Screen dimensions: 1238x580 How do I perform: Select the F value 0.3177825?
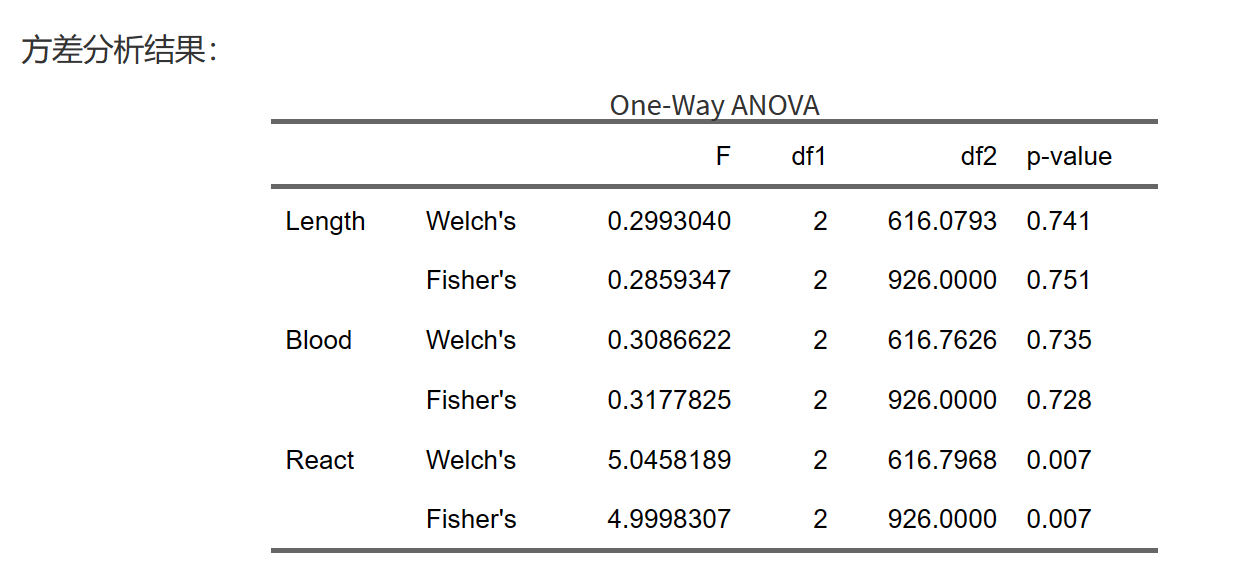(x=669, y=400)
